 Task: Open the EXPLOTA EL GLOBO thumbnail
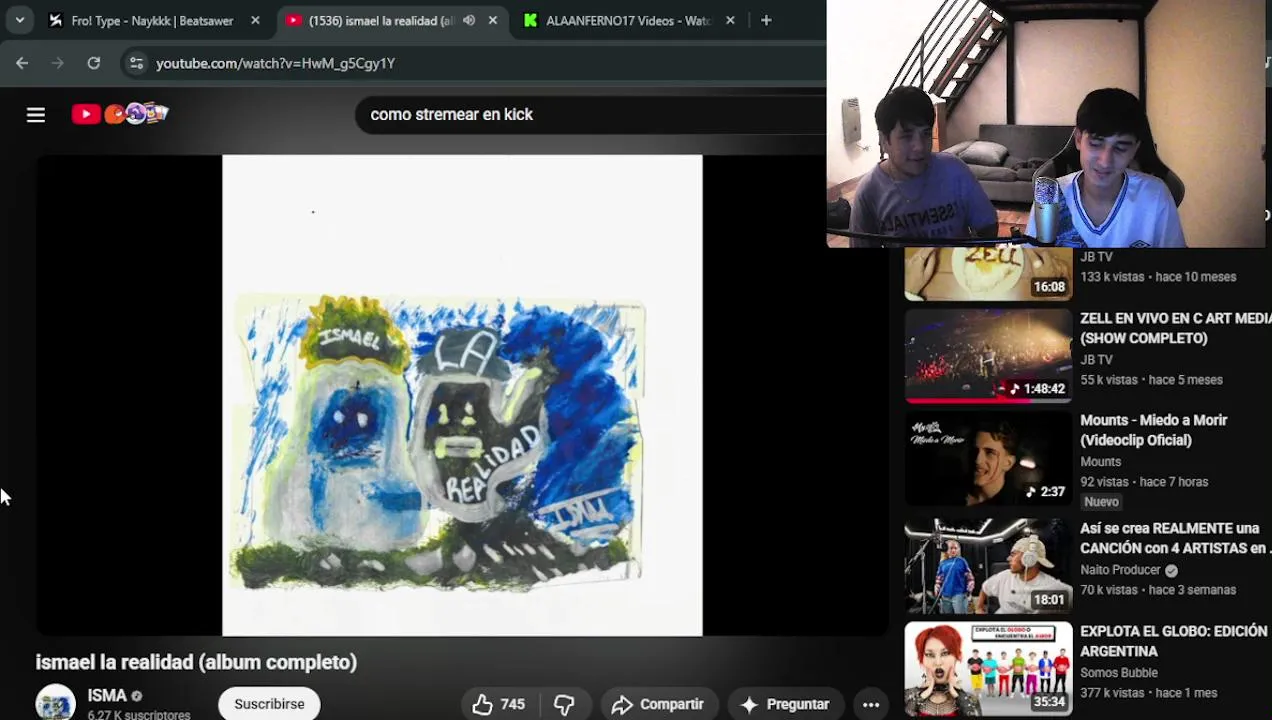(x=988, y=669)
